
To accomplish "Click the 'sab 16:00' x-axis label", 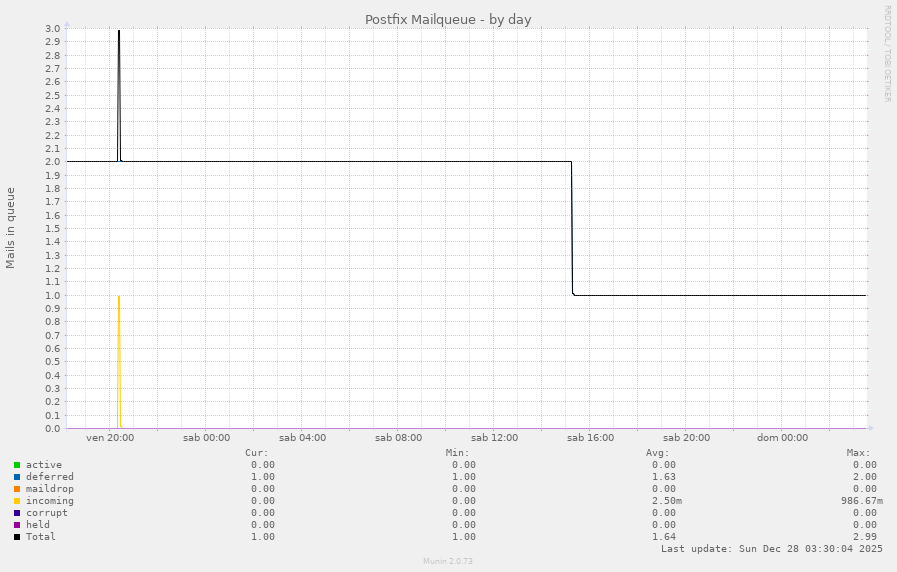I will pos(590,438).
